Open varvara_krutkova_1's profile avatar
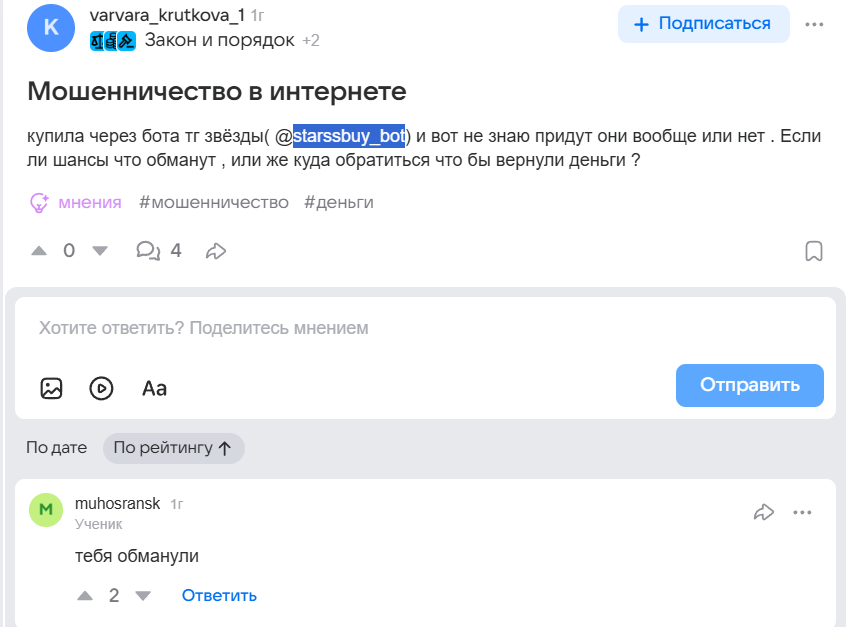 [x=50, y=28]
